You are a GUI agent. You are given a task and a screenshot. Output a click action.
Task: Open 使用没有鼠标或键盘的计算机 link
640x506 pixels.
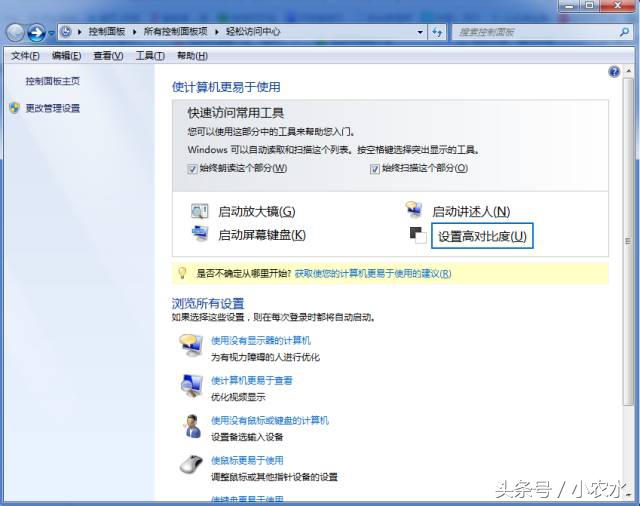[x=270, y=420]
